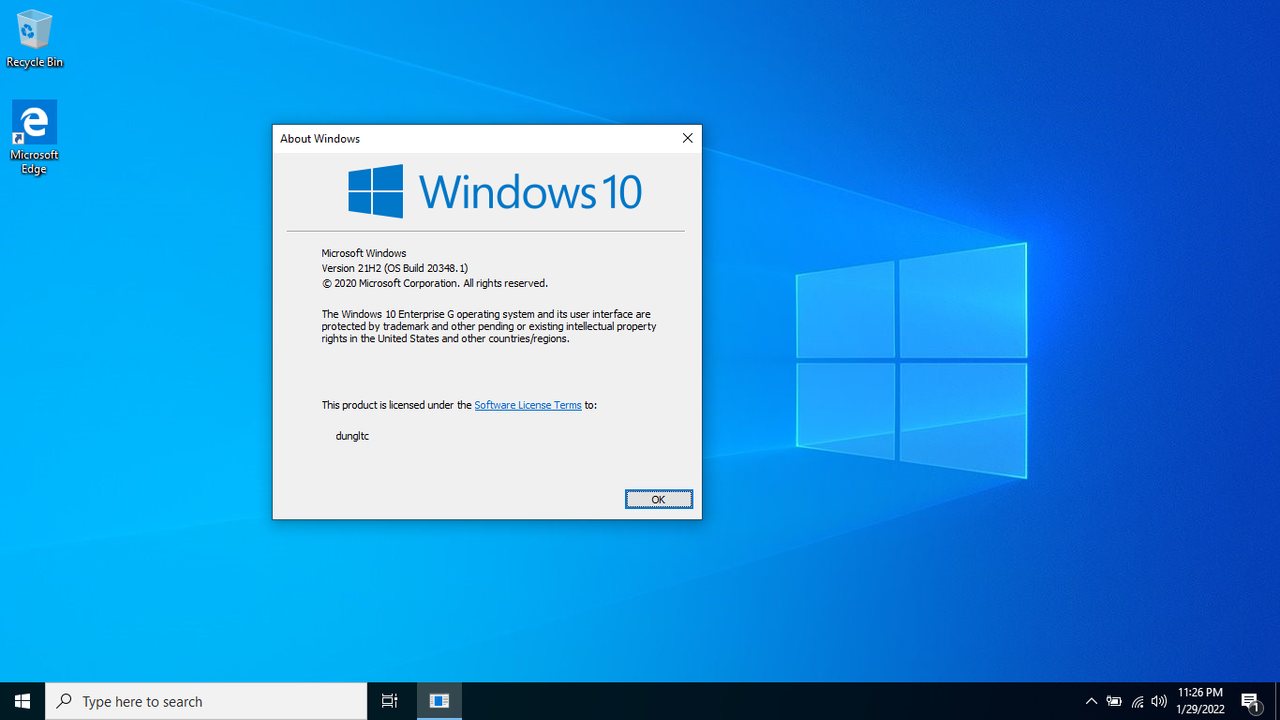Show hidden system tray icons

pyautogui.click(x=1091, y=701)
